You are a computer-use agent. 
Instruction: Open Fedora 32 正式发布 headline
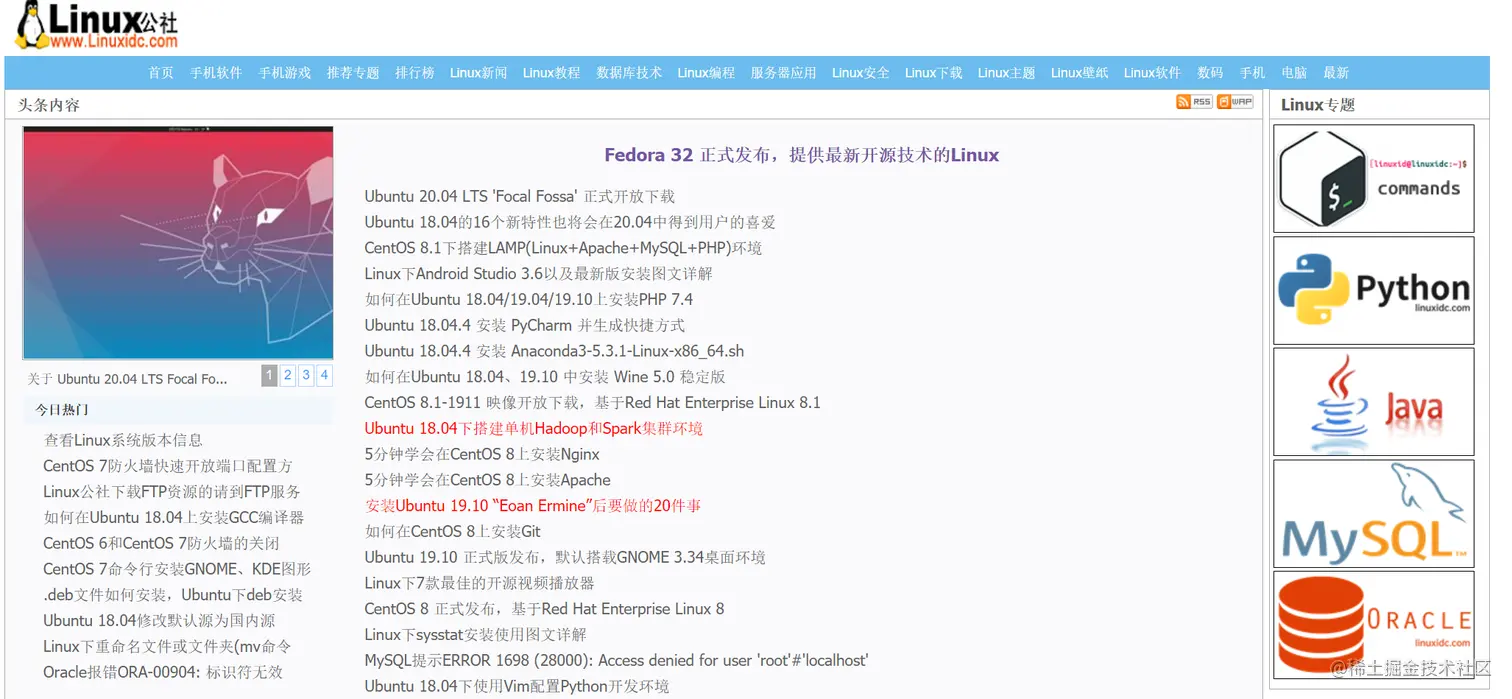pyautogui.click(x=802, y=155)
